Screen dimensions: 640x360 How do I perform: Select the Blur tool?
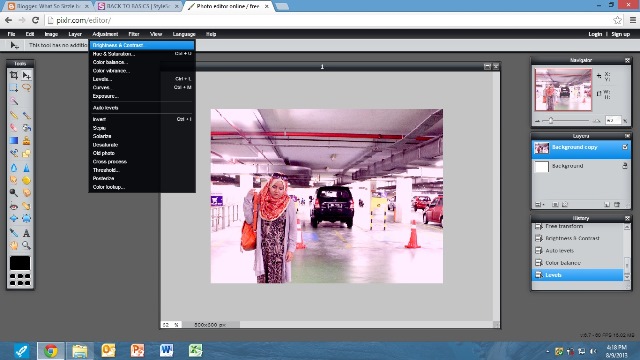13,168
